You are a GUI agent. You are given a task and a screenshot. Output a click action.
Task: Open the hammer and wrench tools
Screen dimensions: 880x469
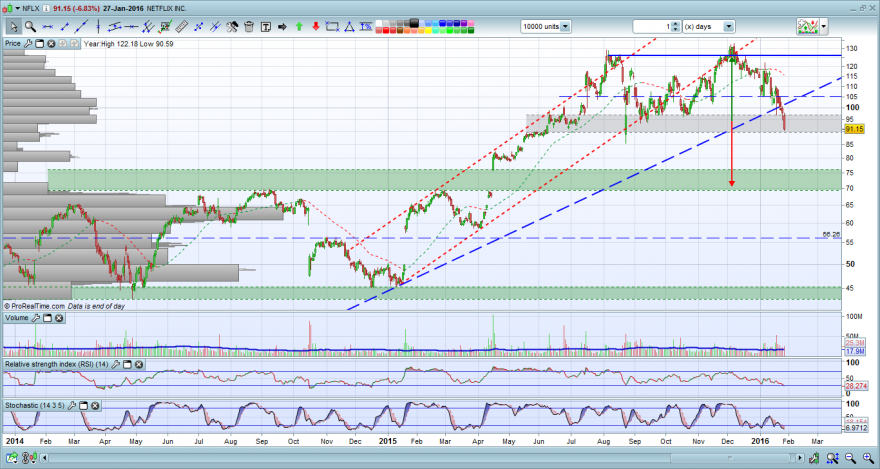(x=232, y=26)
